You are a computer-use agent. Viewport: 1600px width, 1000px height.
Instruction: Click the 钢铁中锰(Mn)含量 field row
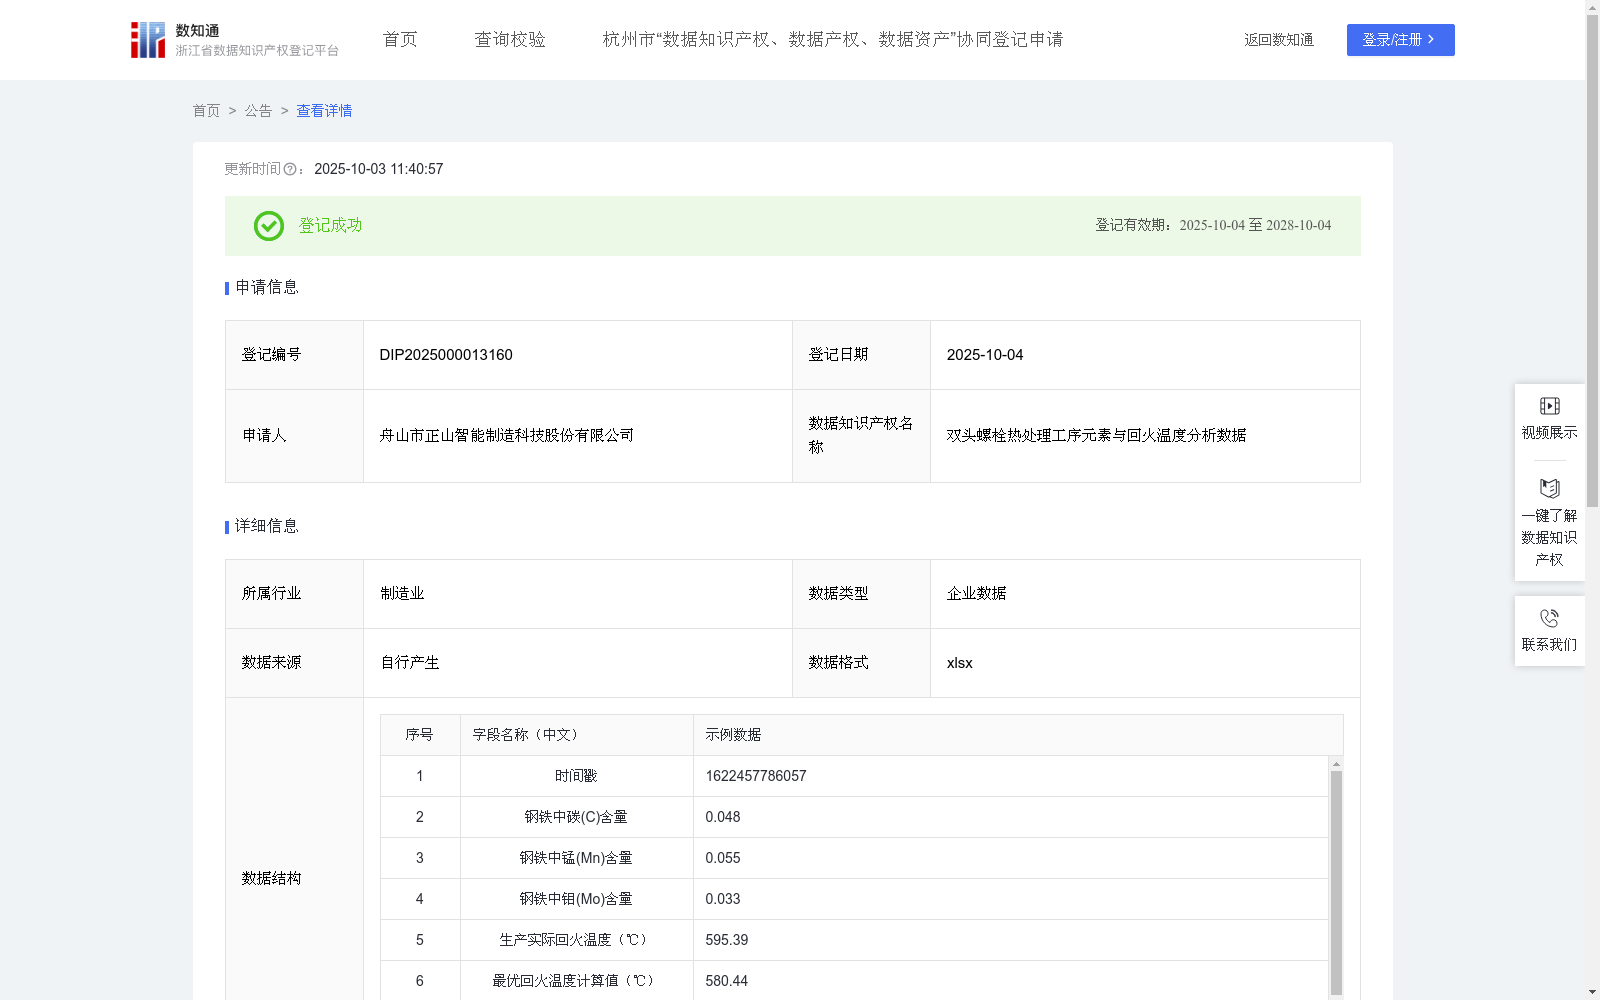pos(854,858)
